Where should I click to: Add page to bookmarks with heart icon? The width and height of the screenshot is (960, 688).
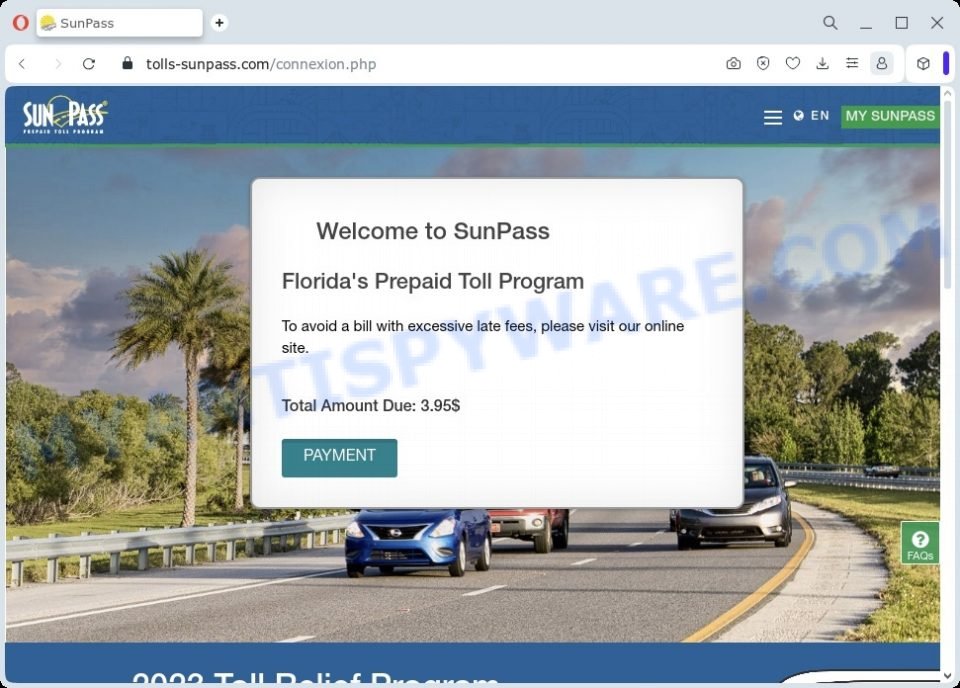(x=793, y=64)
